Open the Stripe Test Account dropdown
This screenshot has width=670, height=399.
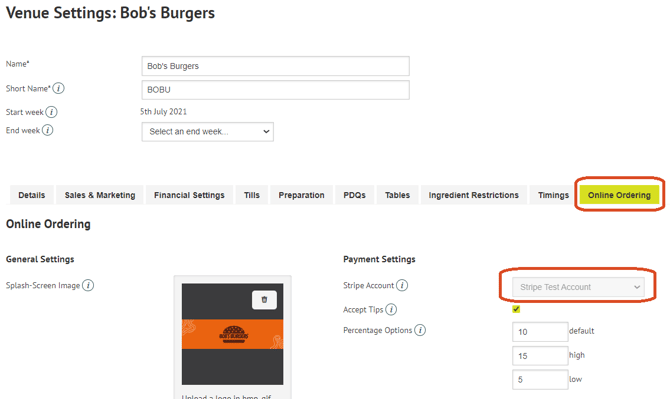pos(578,287)
